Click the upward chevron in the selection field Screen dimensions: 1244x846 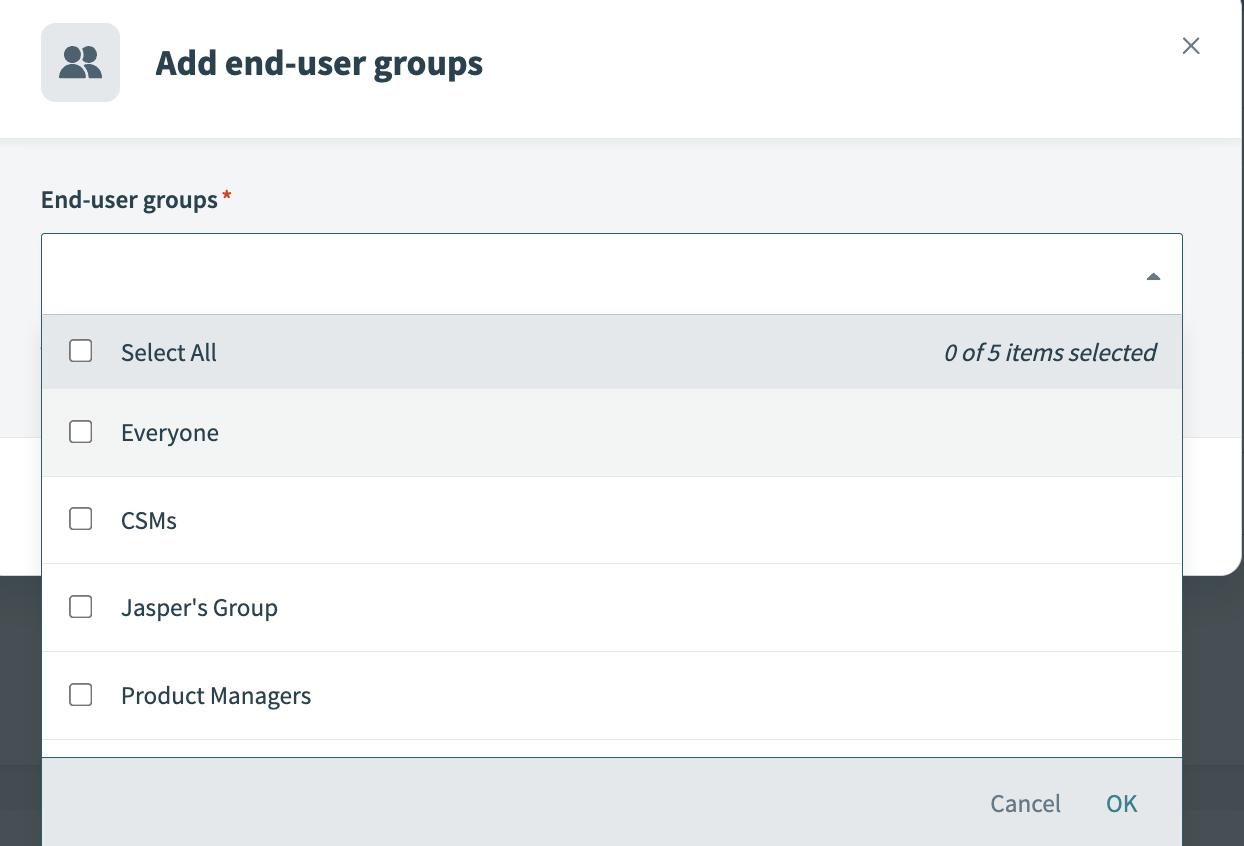pyautogui.click(x=1153, y=275)
